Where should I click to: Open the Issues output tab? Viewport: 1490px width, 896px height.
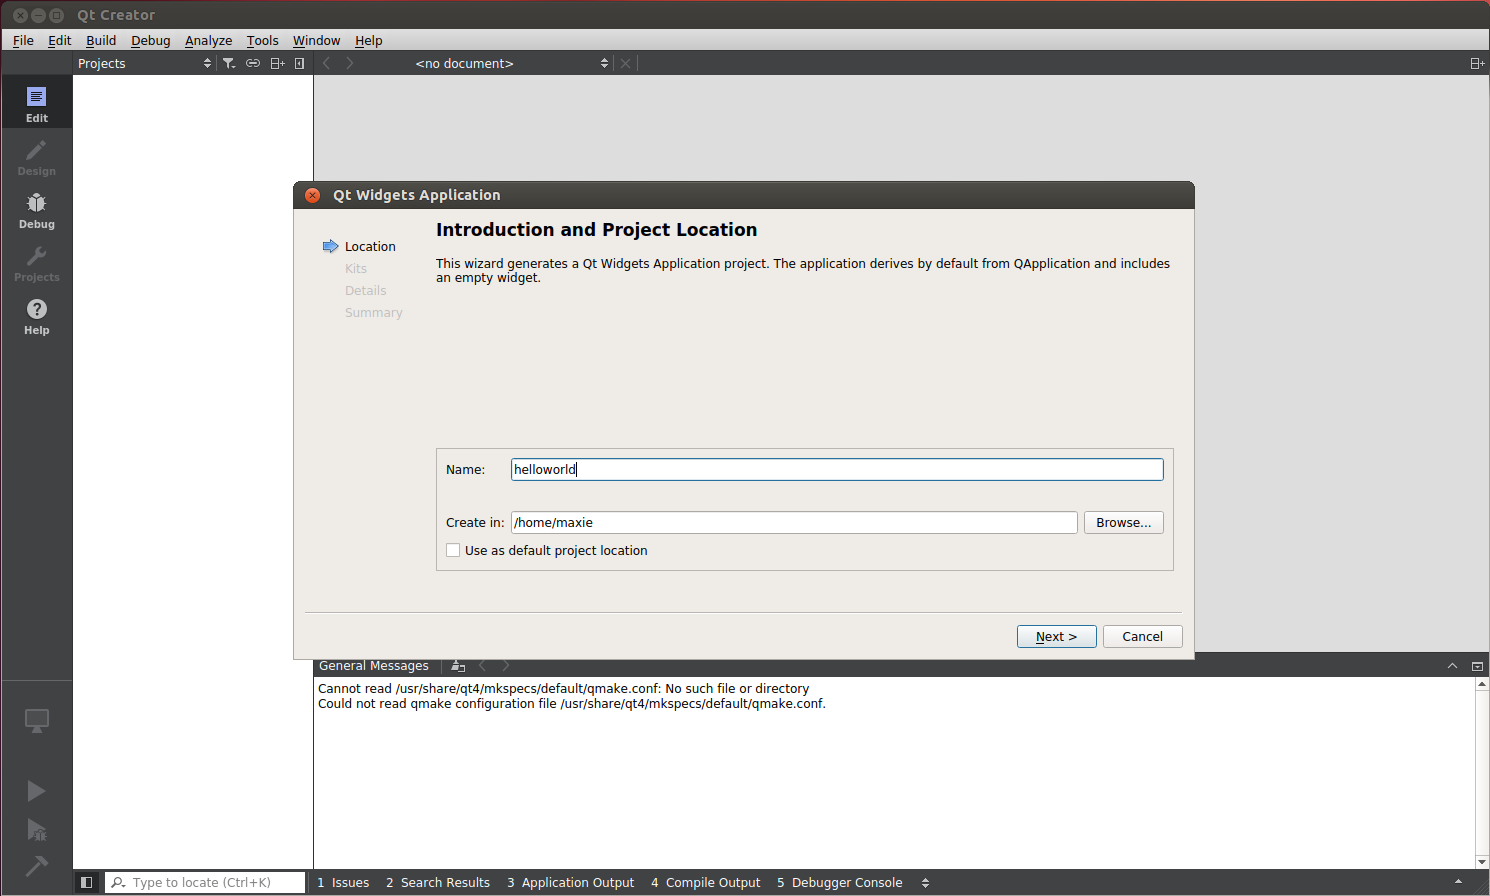pos(343,882)
